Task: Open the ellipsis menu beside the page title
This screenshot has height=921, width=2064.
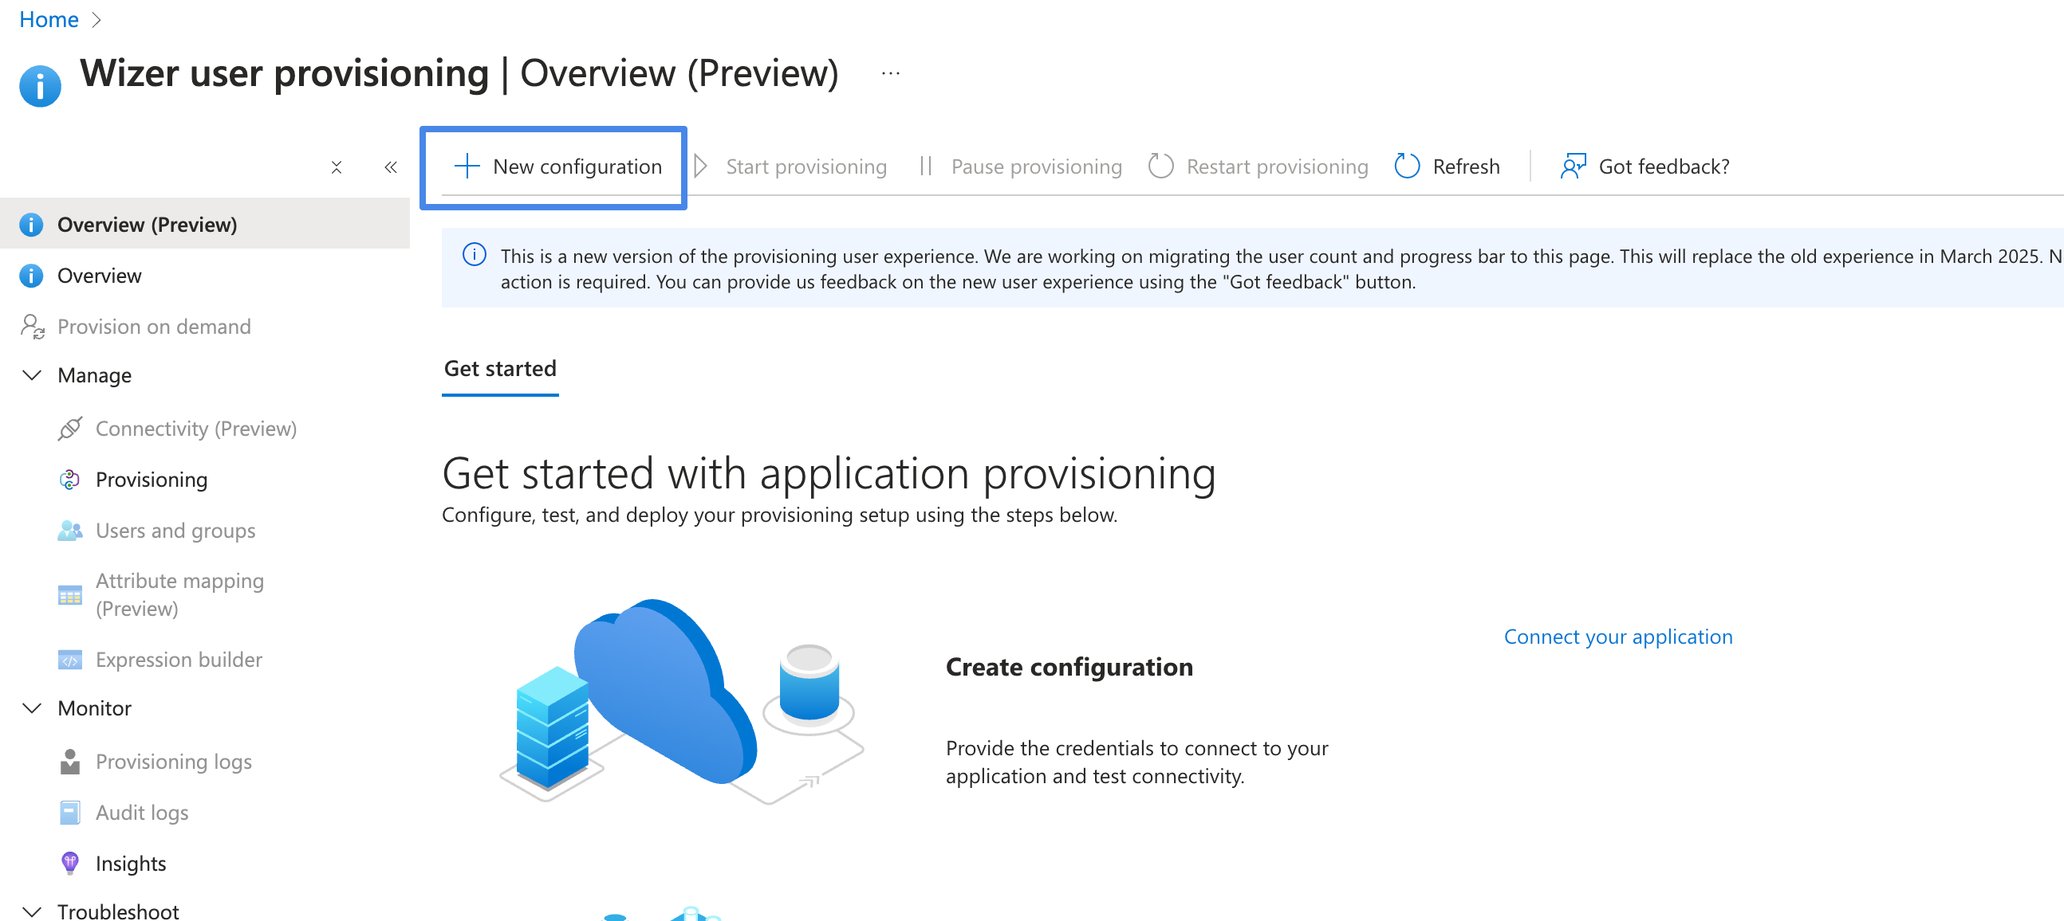Action: click(889, 71)
